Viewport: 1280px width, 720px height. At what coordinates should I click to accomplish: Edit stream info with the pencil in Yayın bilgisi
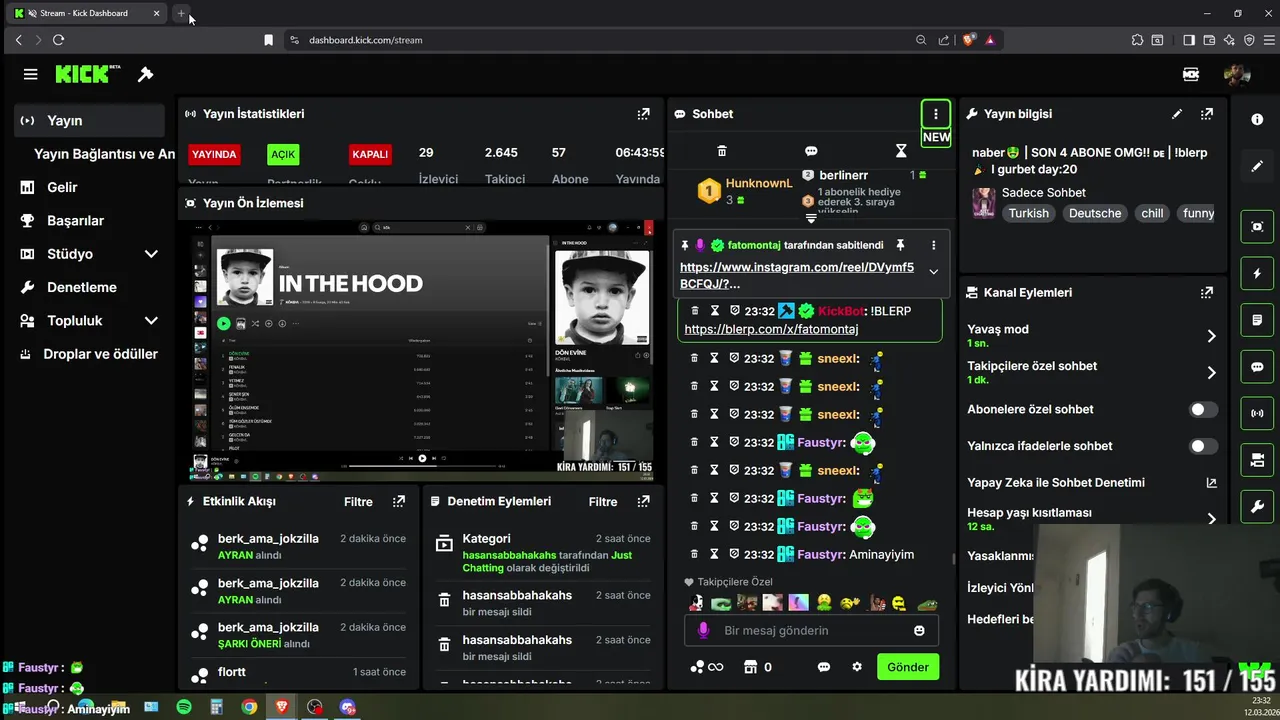(x=1177, y=114)
